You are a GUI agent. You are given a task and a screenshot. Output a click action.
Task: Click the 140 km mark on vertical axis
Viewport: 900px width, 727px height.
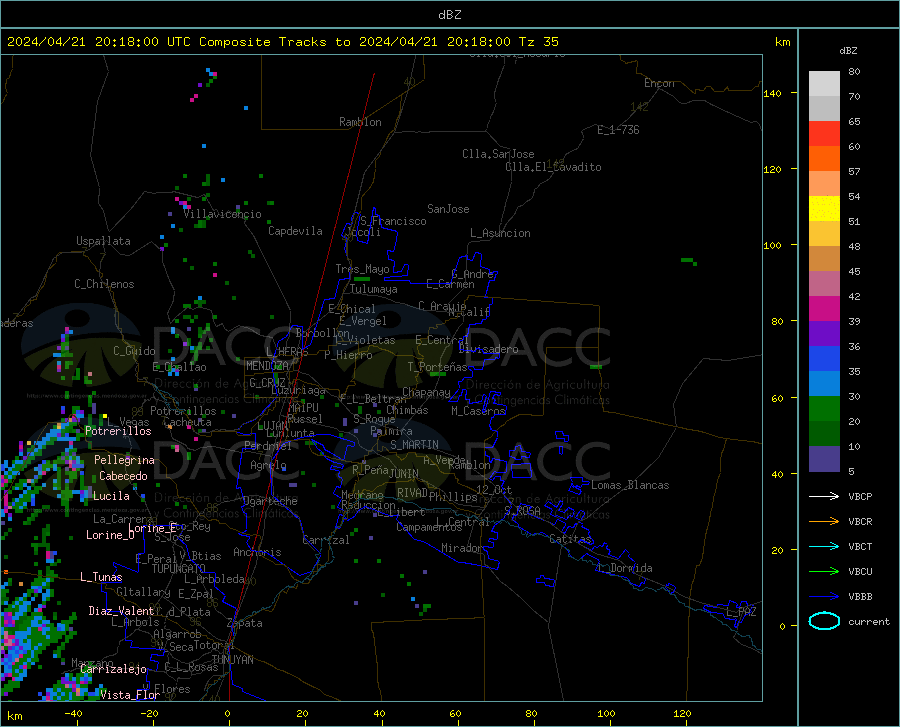772,93
